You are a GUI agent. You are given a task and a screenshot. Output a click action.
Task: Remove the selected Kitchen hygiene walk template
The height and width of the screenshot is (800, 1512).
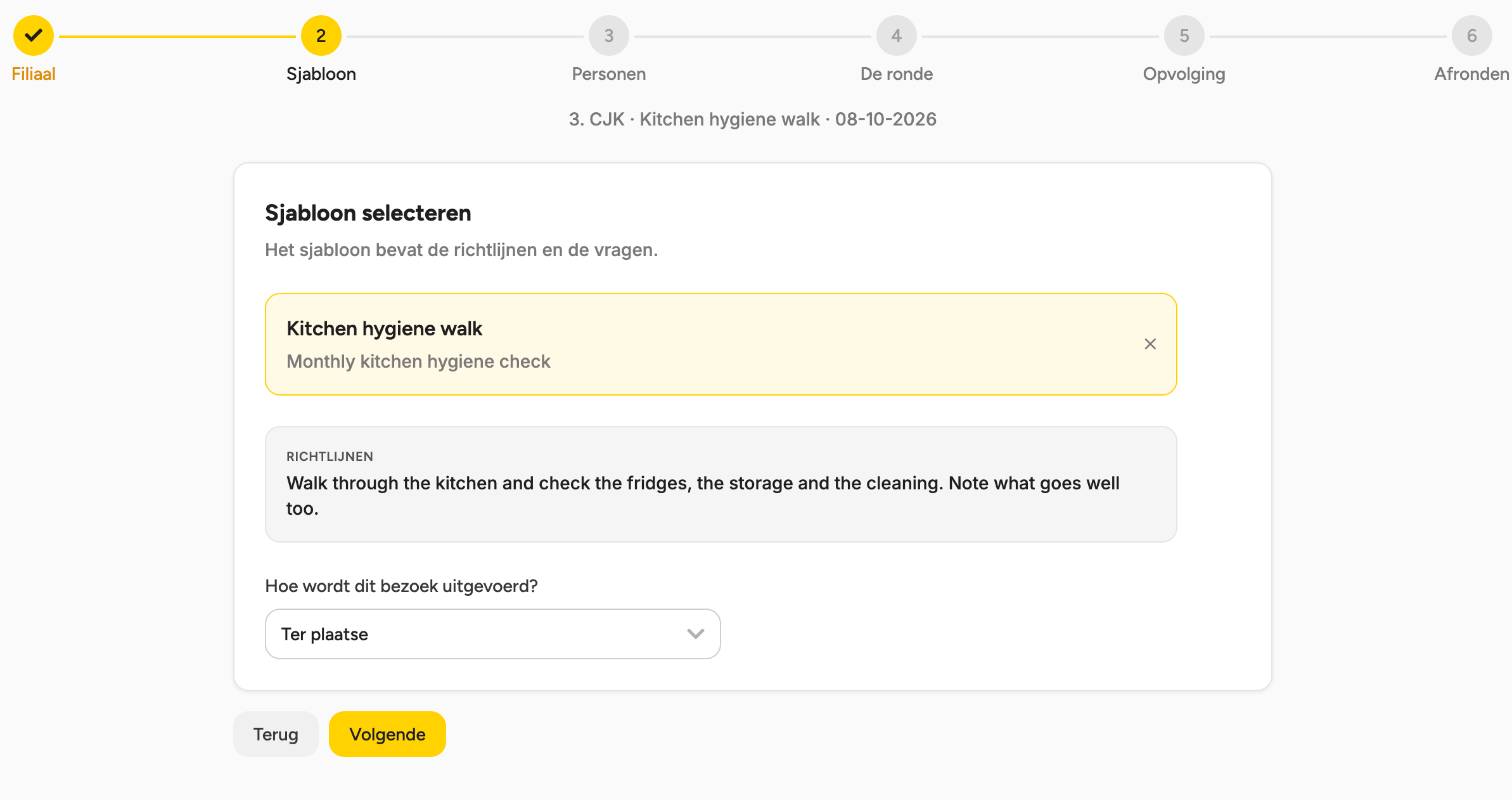(1150, 344)
